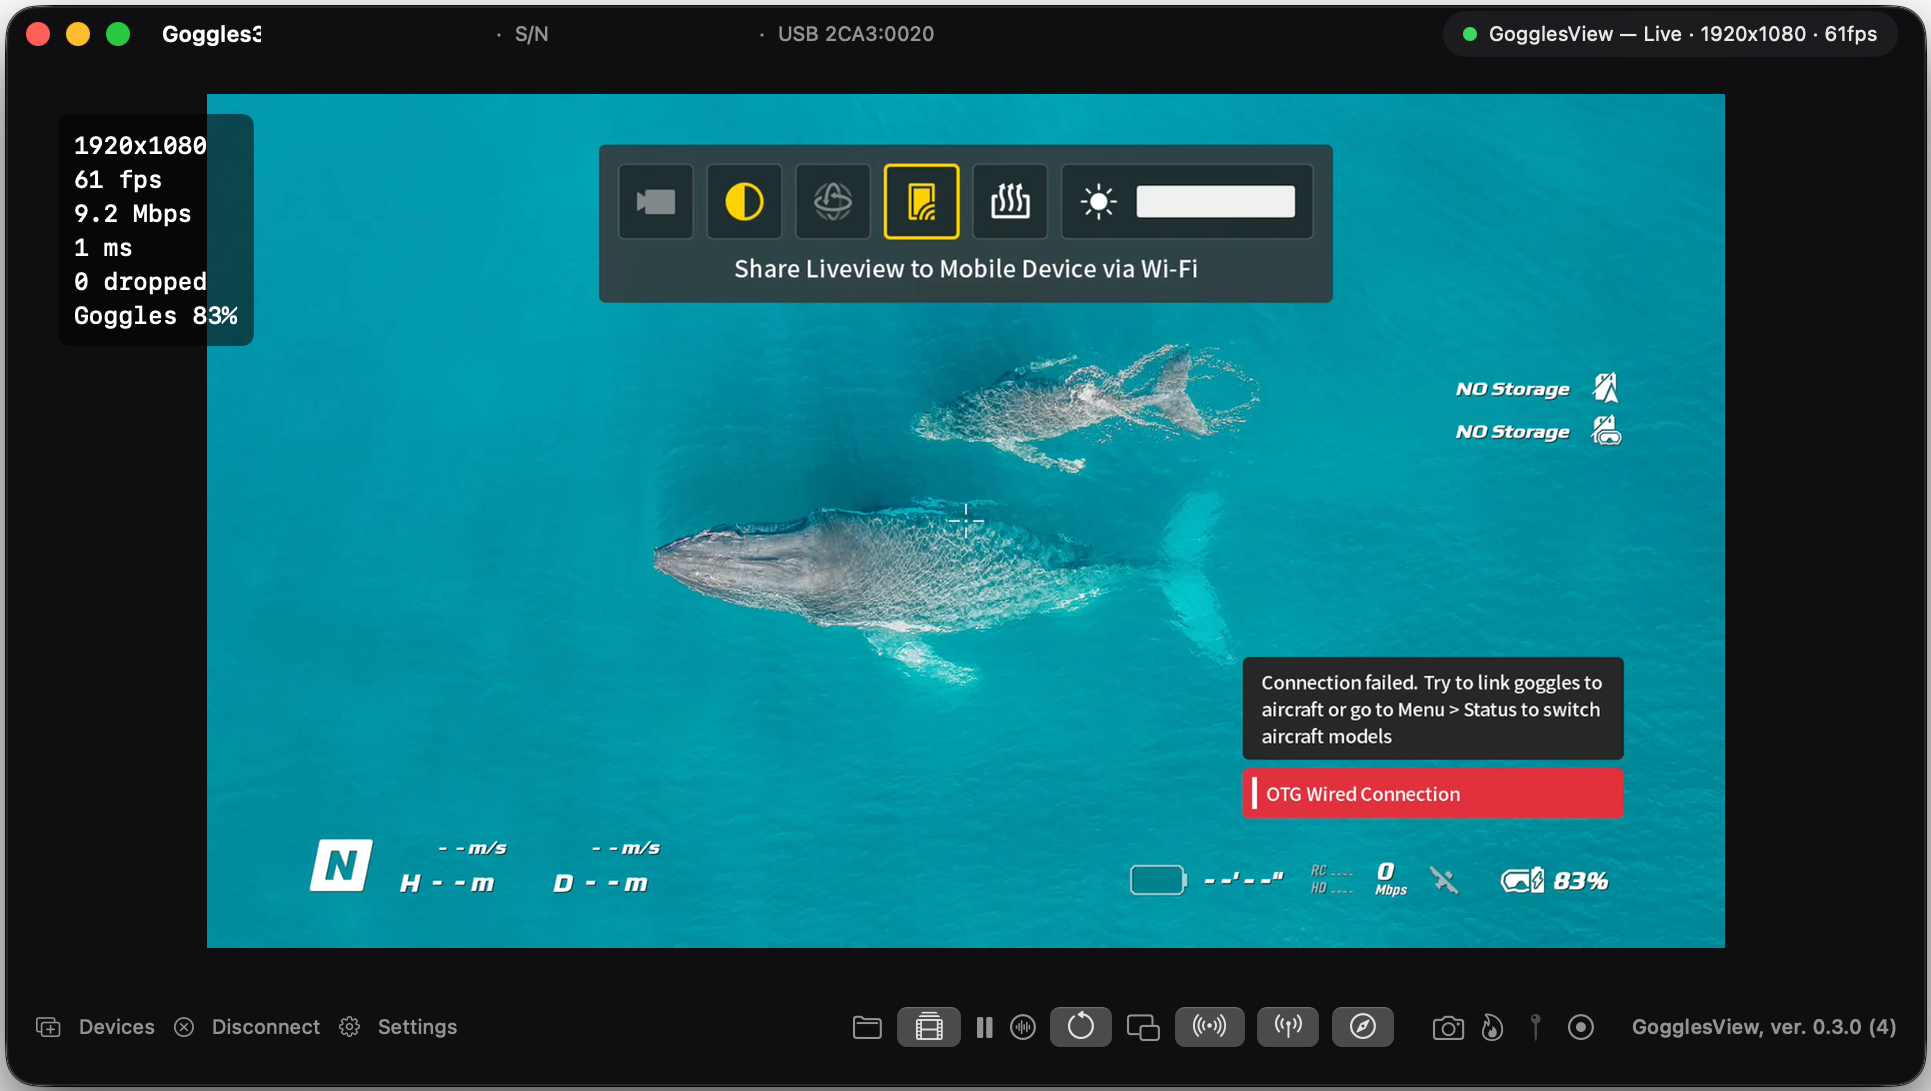1931x1091 pixels.
Task: Click the empty aircraft battery icon
Action: 1158,880
